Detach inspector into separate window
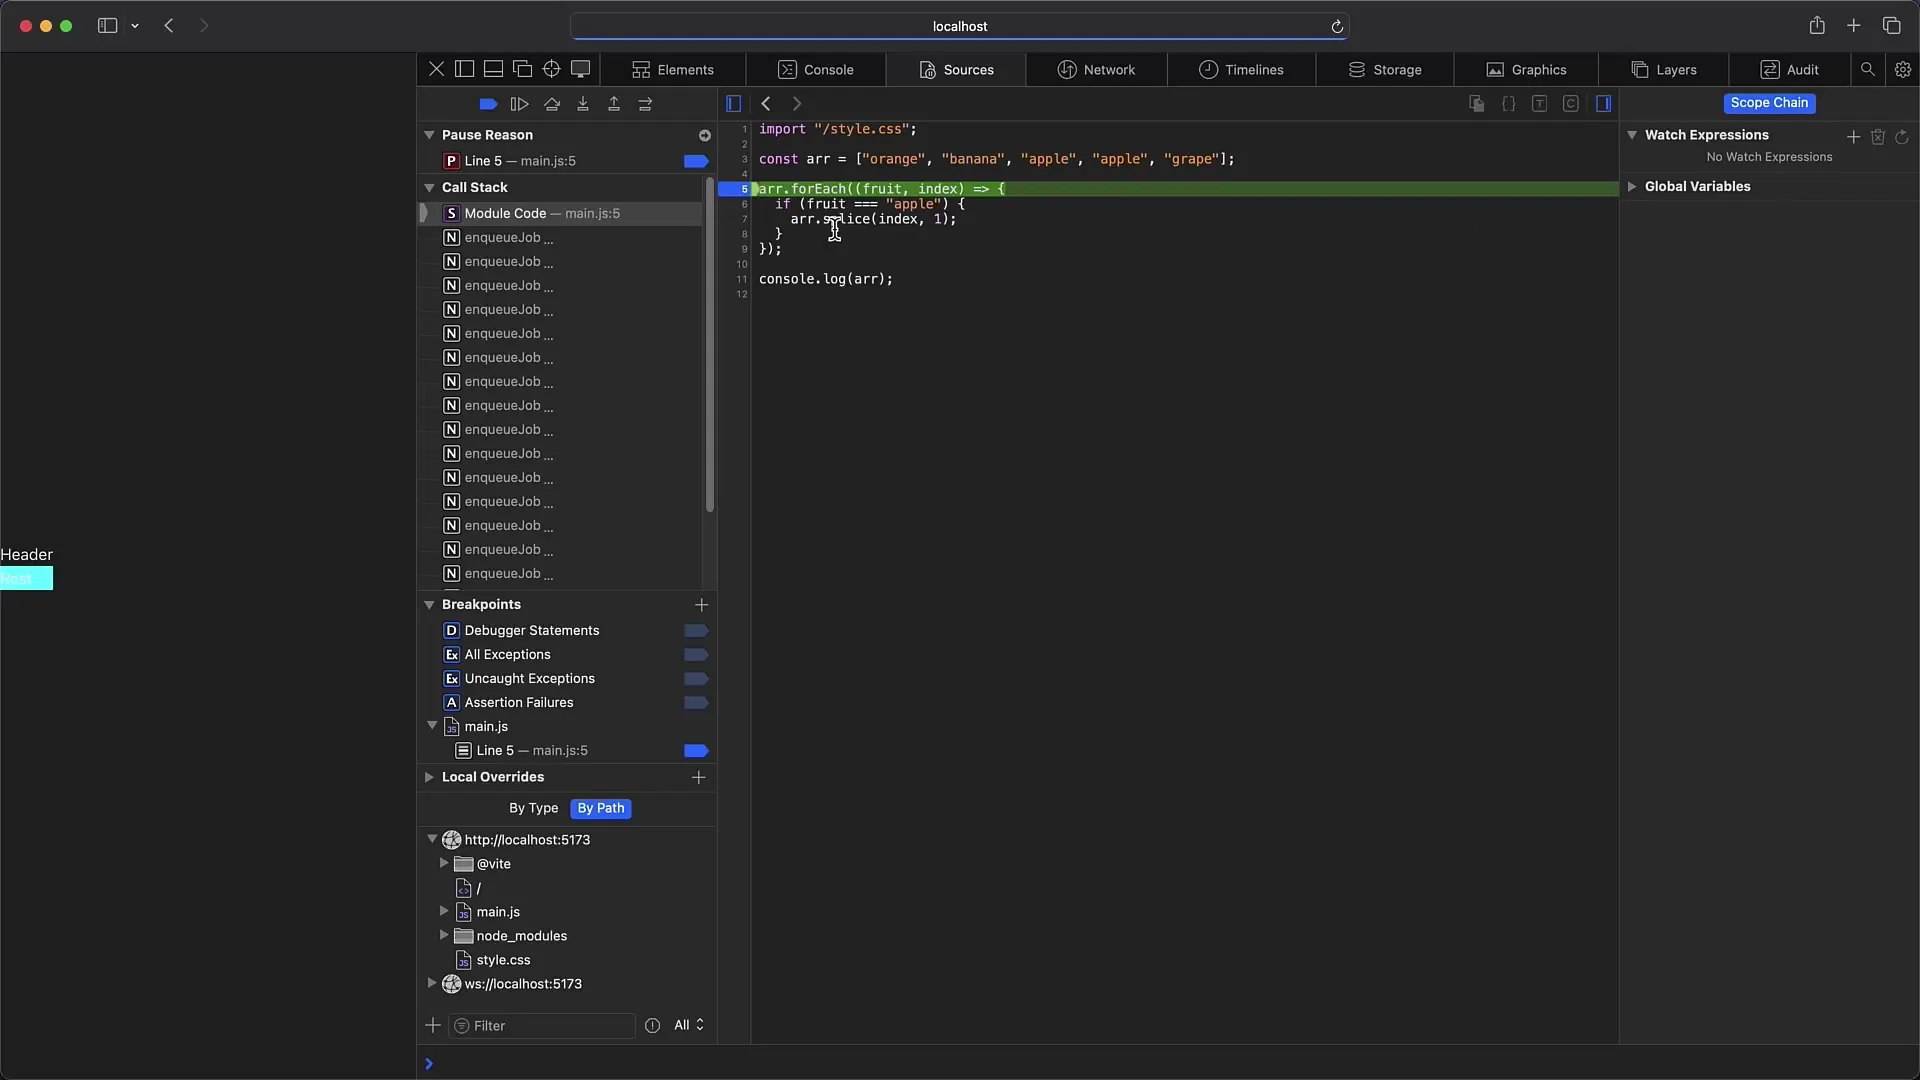 pos(522,69)
